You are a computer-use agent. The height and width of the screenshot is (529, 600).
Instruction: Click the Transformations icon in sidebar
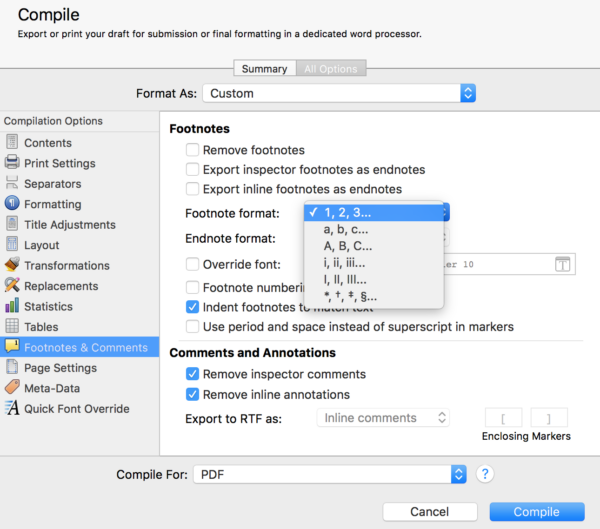pyautogui.click(x=12, y=265)
